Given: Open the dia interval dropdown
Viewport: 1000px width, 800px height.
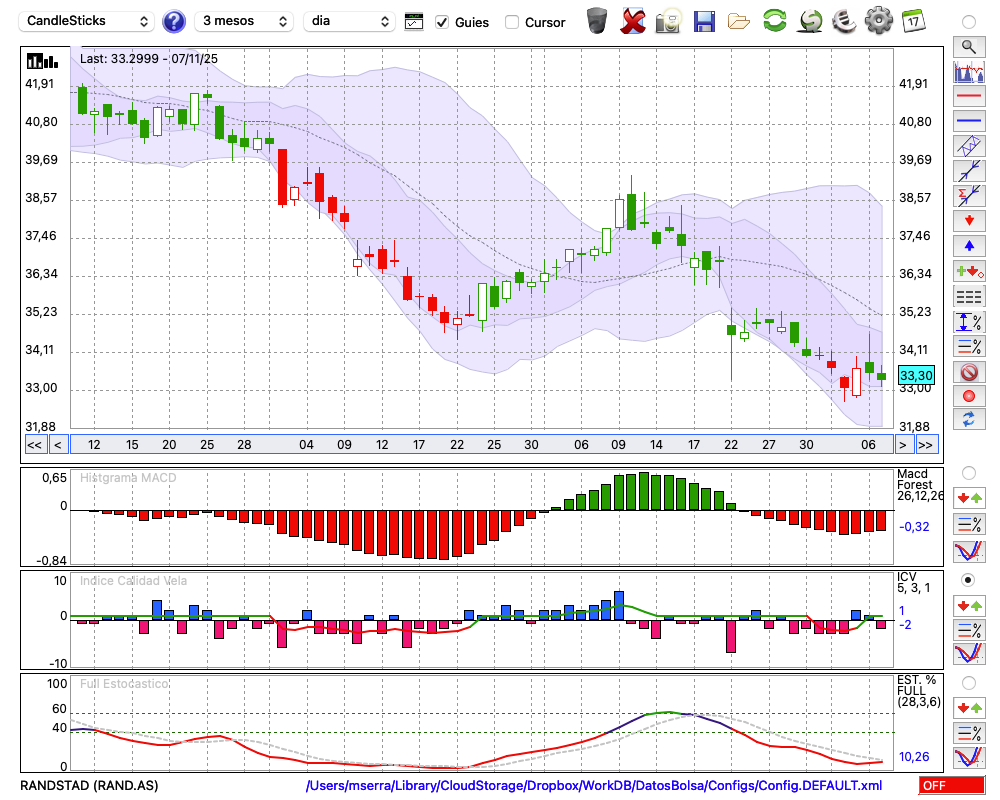Looking at the screenshot, I should [x=349, y=21].
